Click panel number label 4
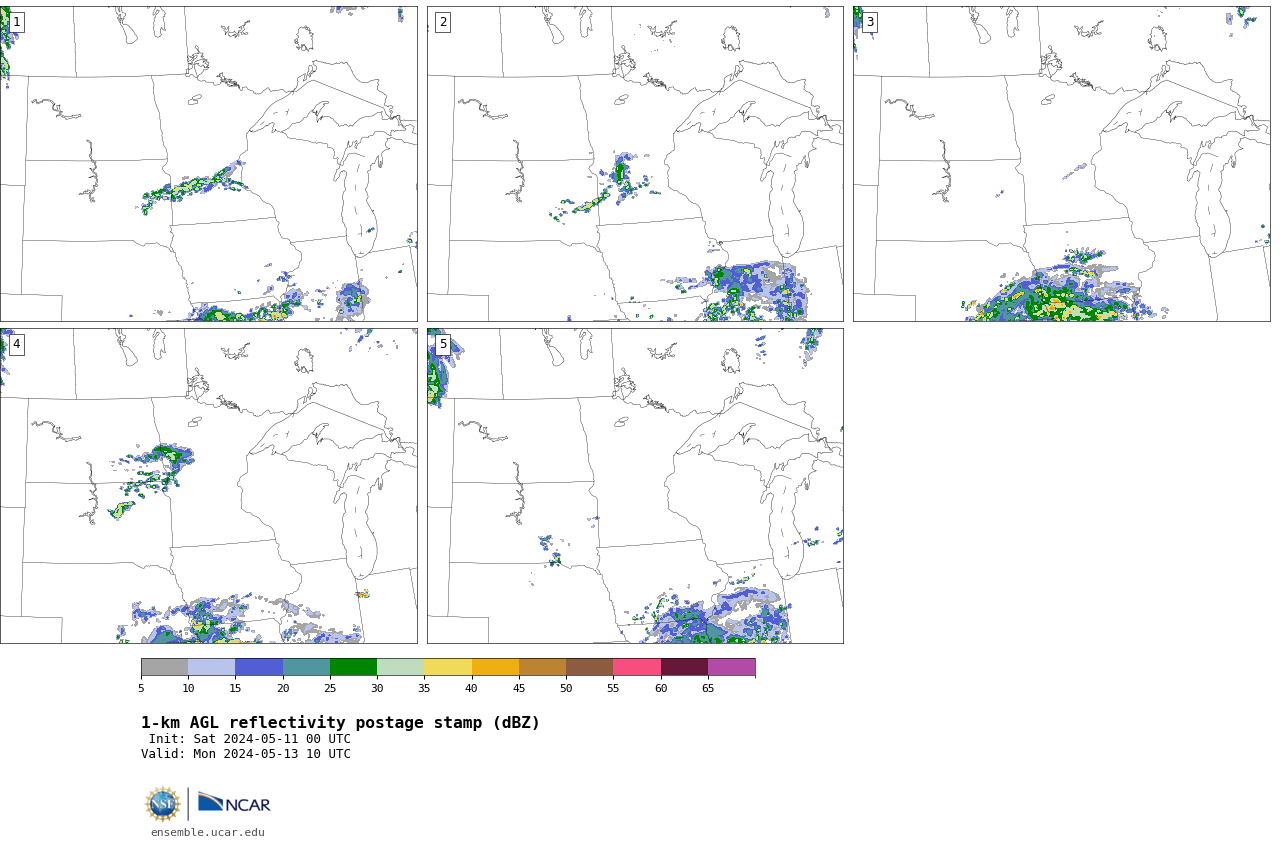Viewport: 1280px width, 844px height. (16, 344)
